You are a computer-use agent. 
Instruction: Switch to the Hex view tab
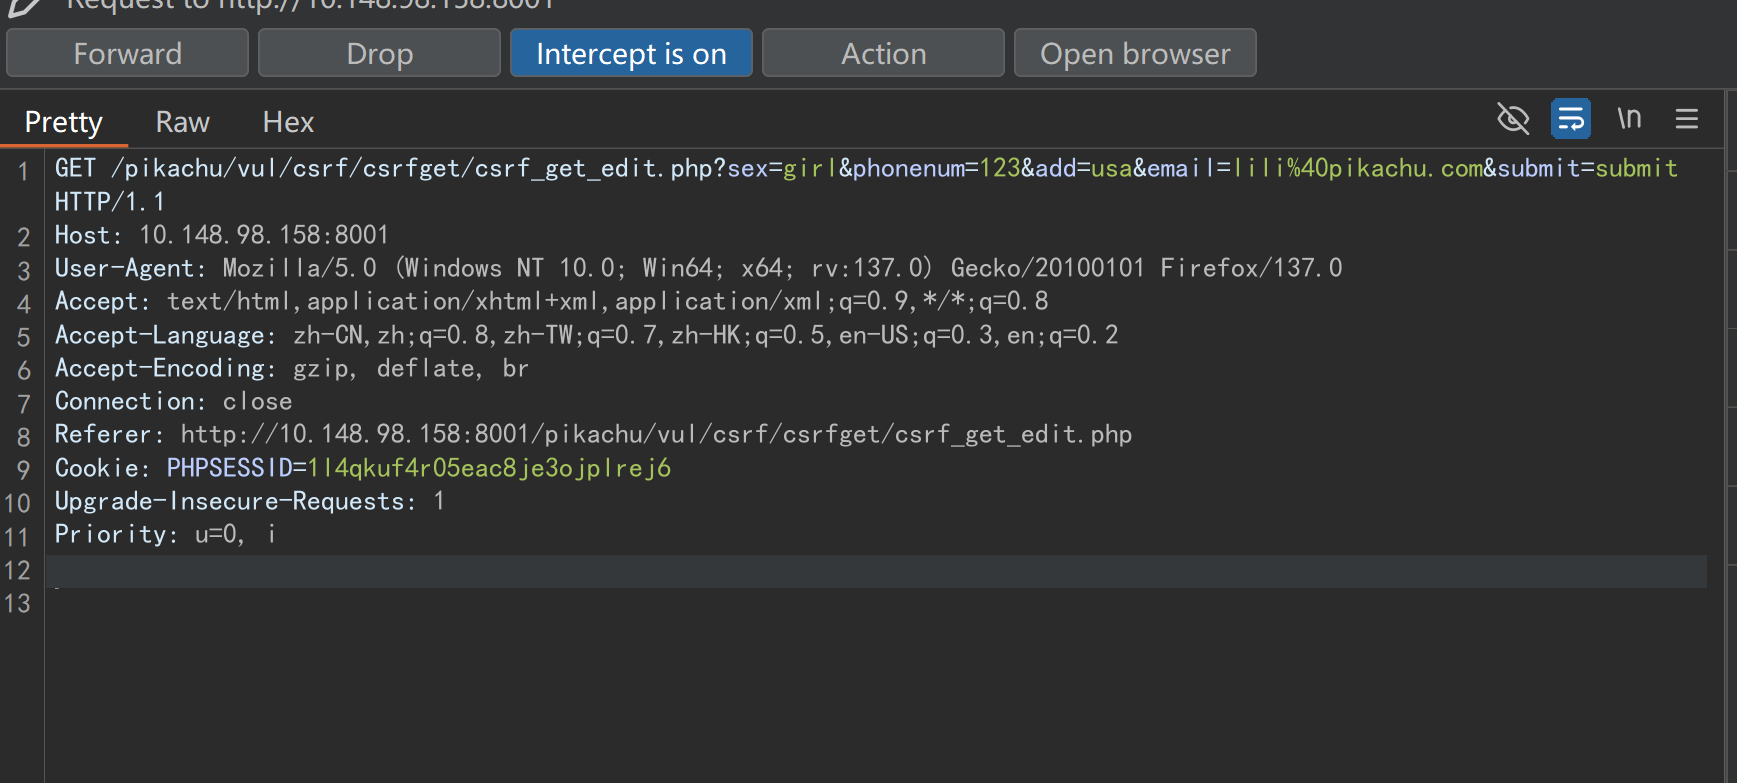point(288,122)
